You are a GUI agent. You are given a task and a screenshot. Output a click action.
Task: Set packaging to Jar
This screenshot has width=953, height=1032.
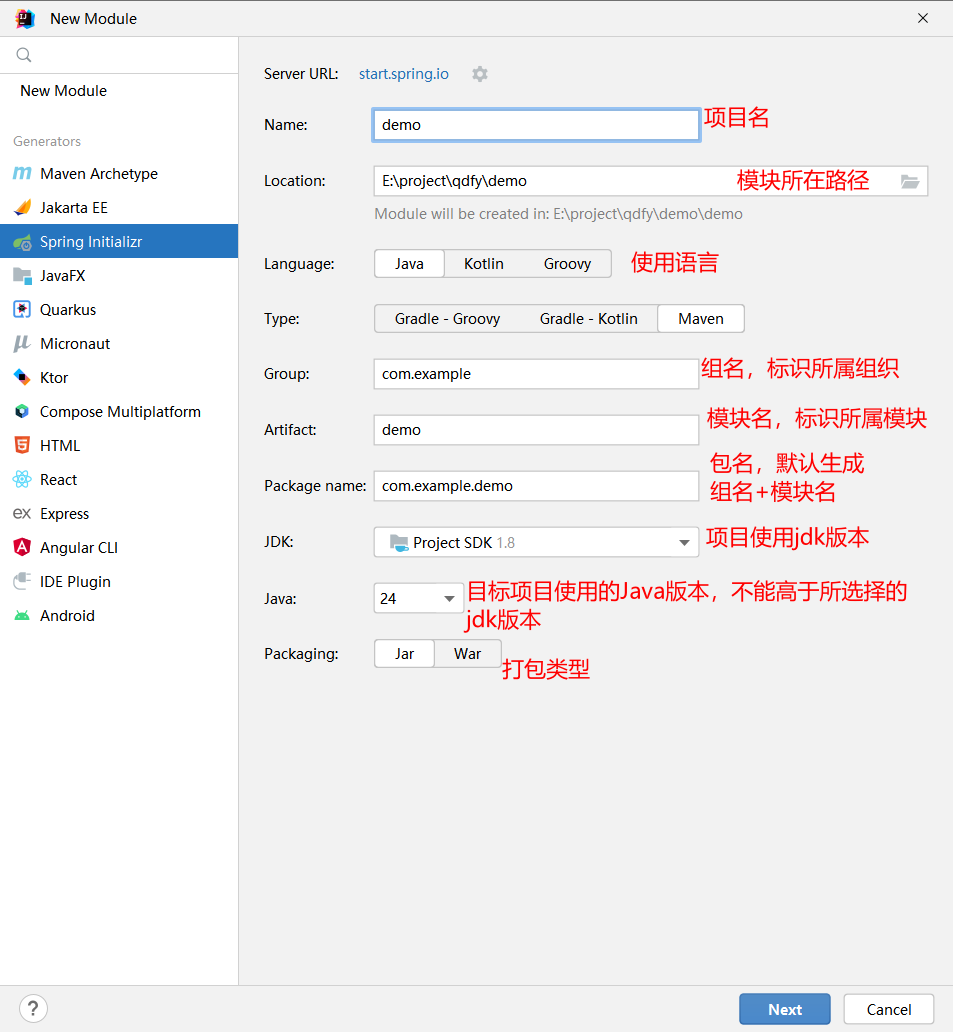pos(404,654)
